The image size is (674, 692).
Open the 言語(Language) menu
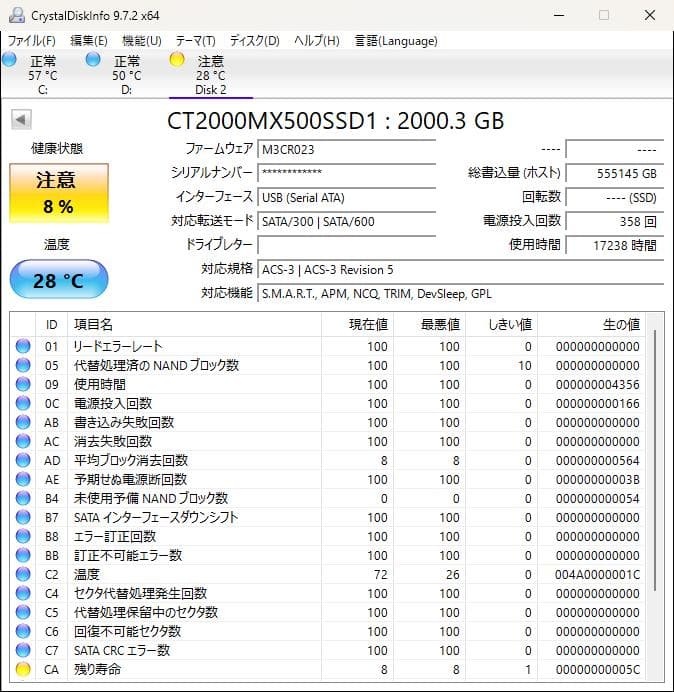(x=396, y=41)
